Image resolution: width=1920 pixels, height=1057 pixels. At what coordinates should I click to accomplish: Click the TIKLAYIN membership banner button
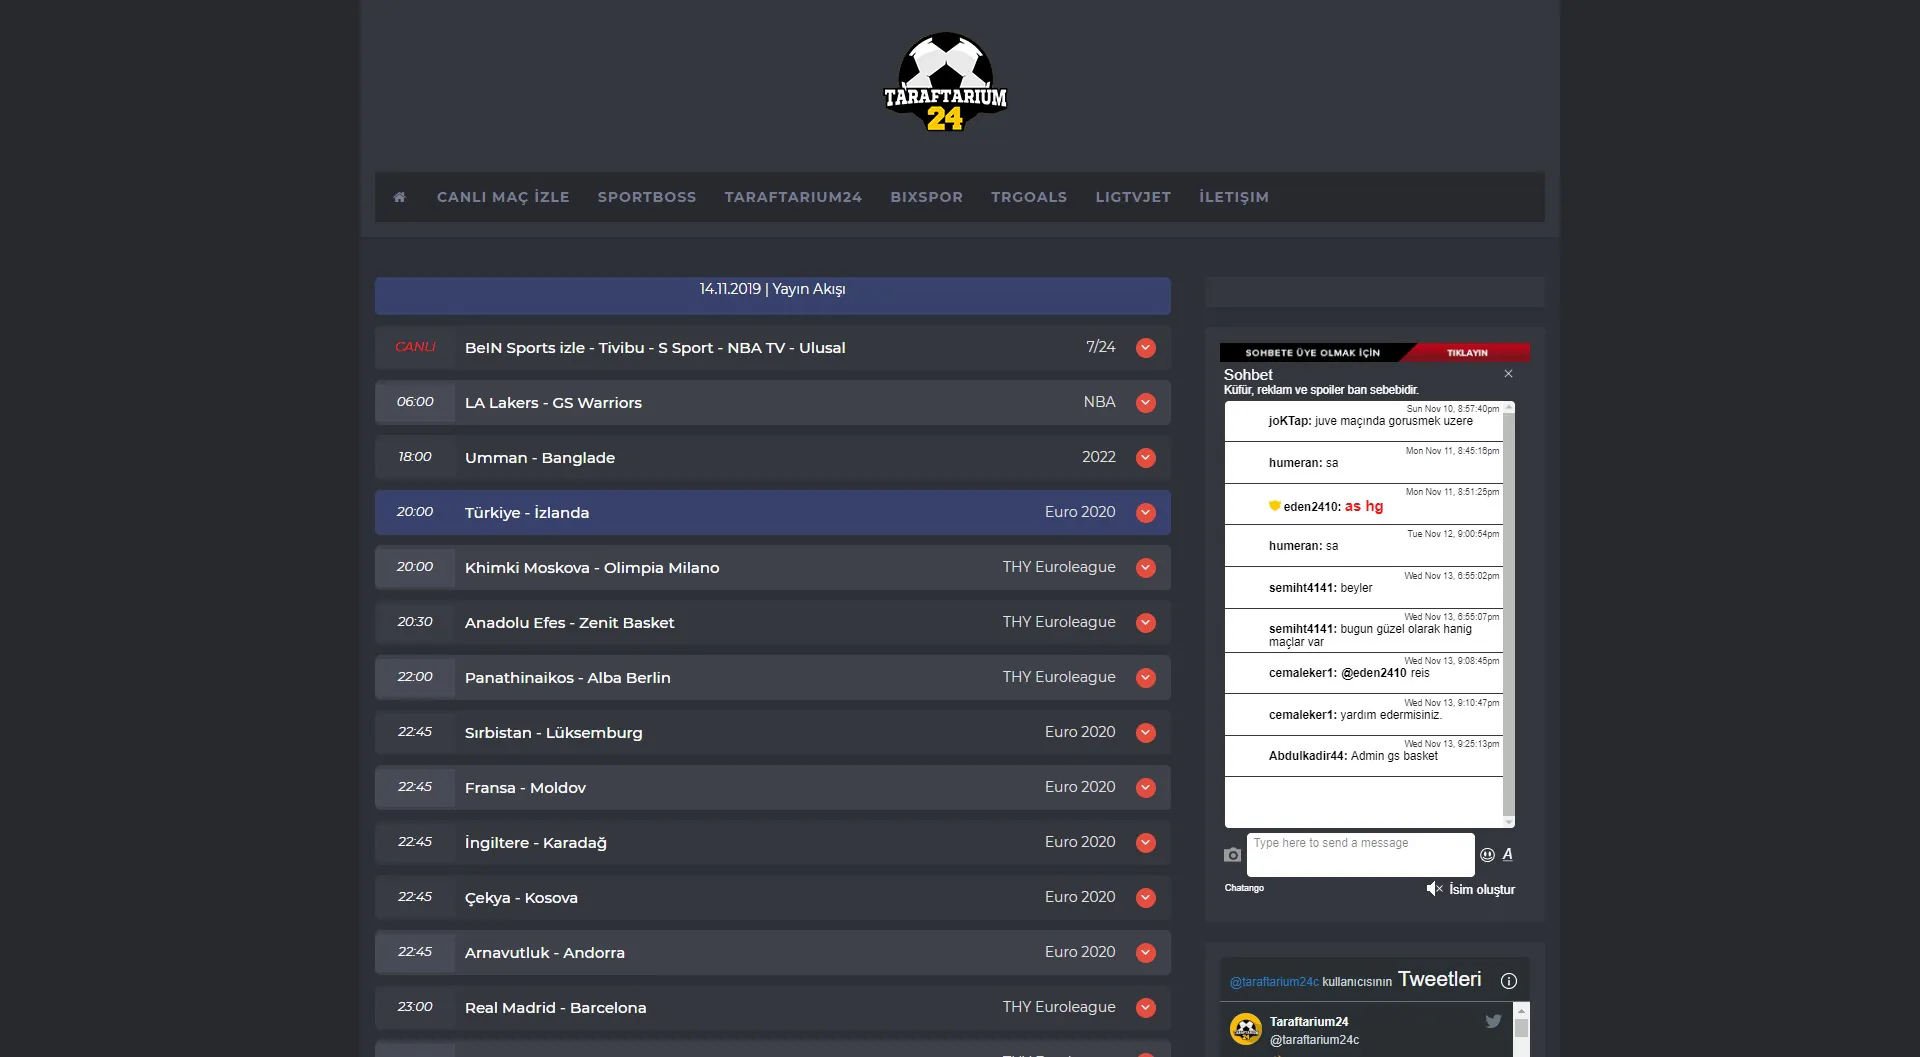(1467, 353)
